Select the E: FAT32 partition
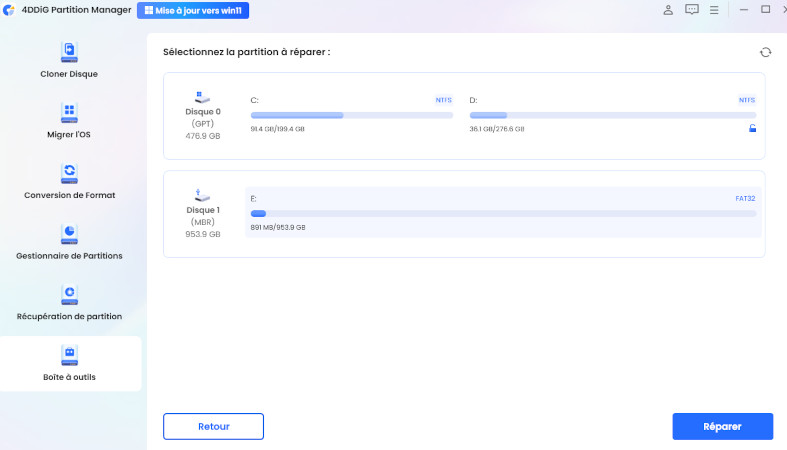 [x=503, y=212]
